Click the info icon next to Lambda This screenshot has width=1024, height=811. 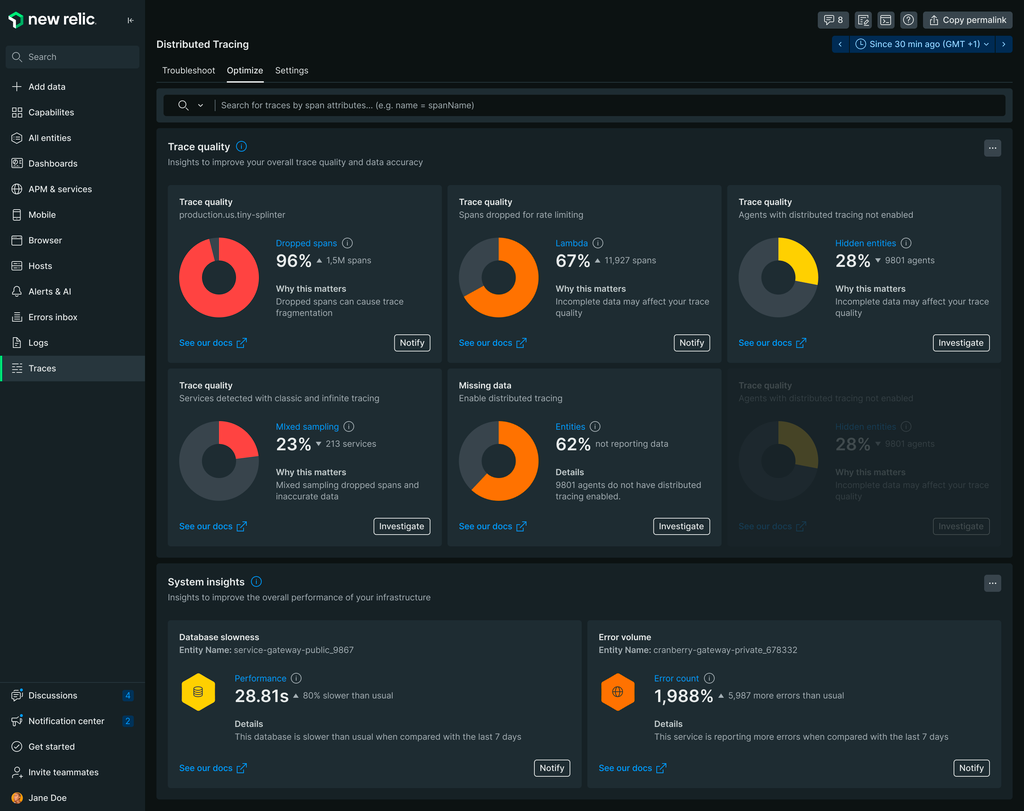598,243
